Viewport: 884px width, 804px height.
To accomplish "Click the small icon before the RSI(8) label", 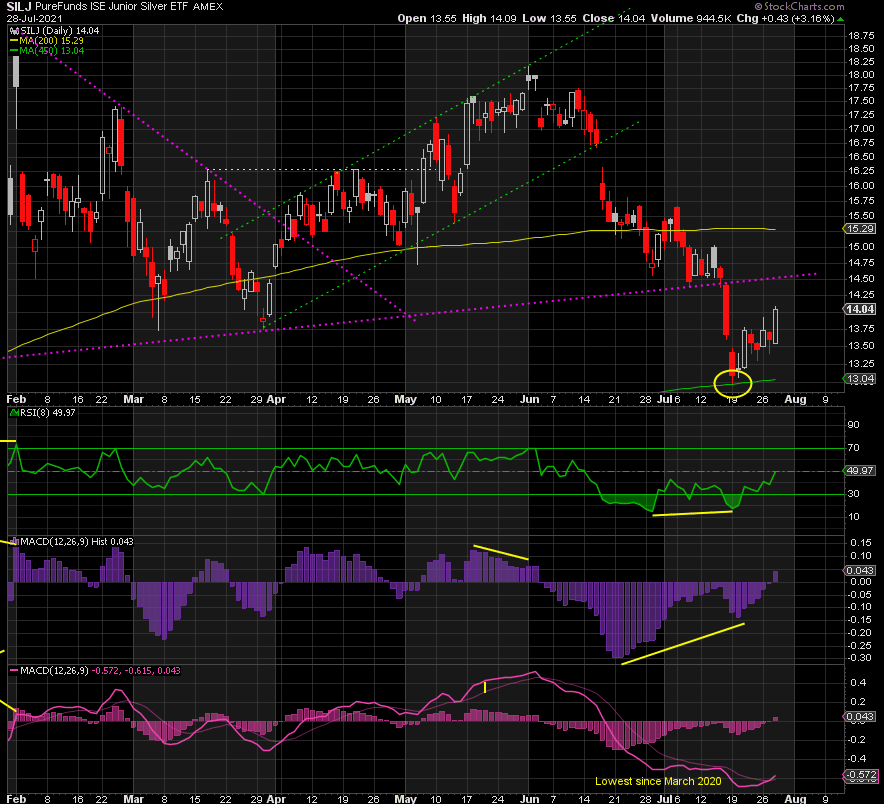I will pyautogui.click(x=14, y=413).
